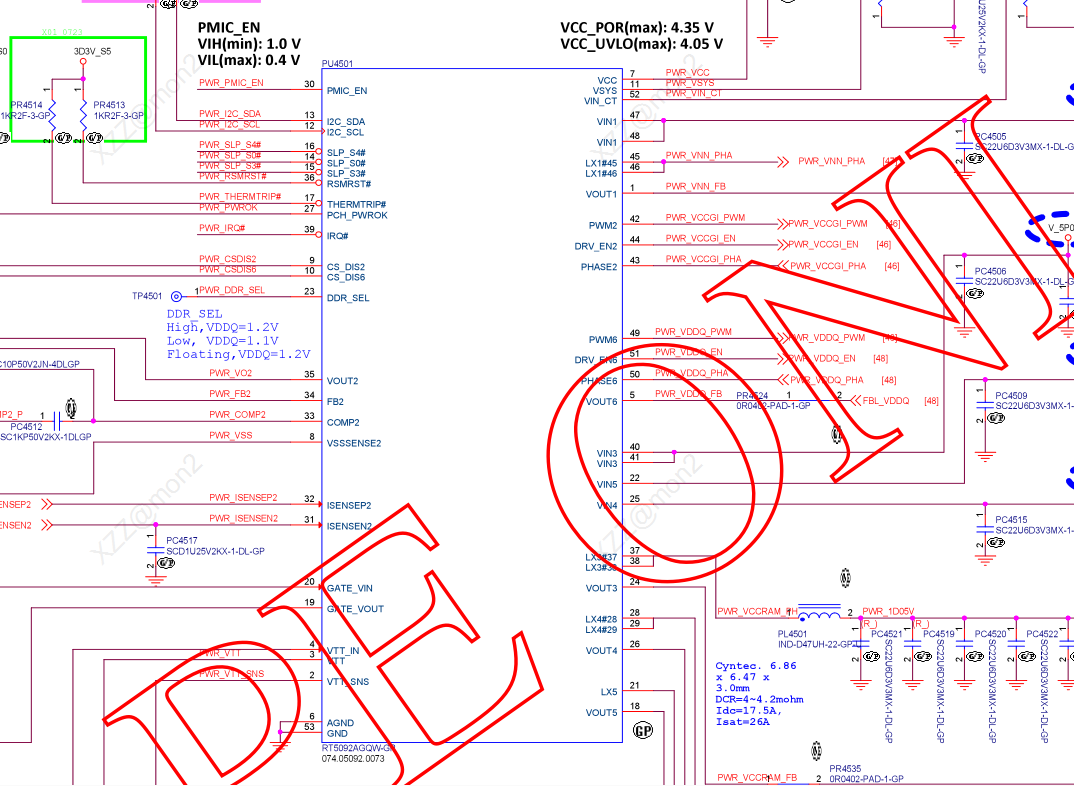Select the PWR_CSDIS2 net label
The width and height of the screenshot is (1074, 786).
[228, 259]
